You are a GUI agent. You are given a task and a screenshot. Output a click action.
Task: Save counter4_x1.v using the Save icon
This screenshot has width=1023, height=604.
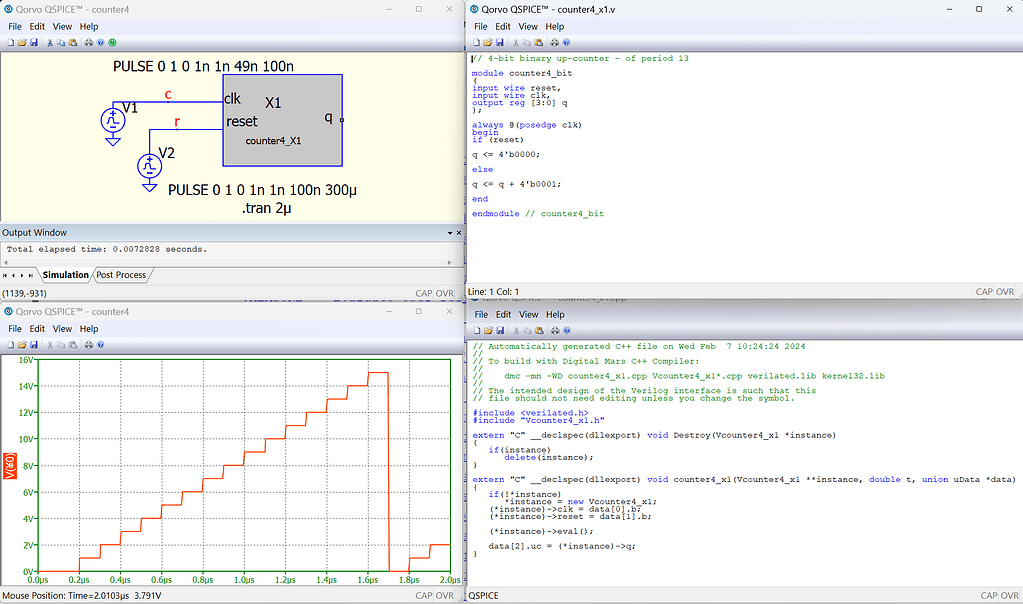pyautogui.click(x=498, y=42)
